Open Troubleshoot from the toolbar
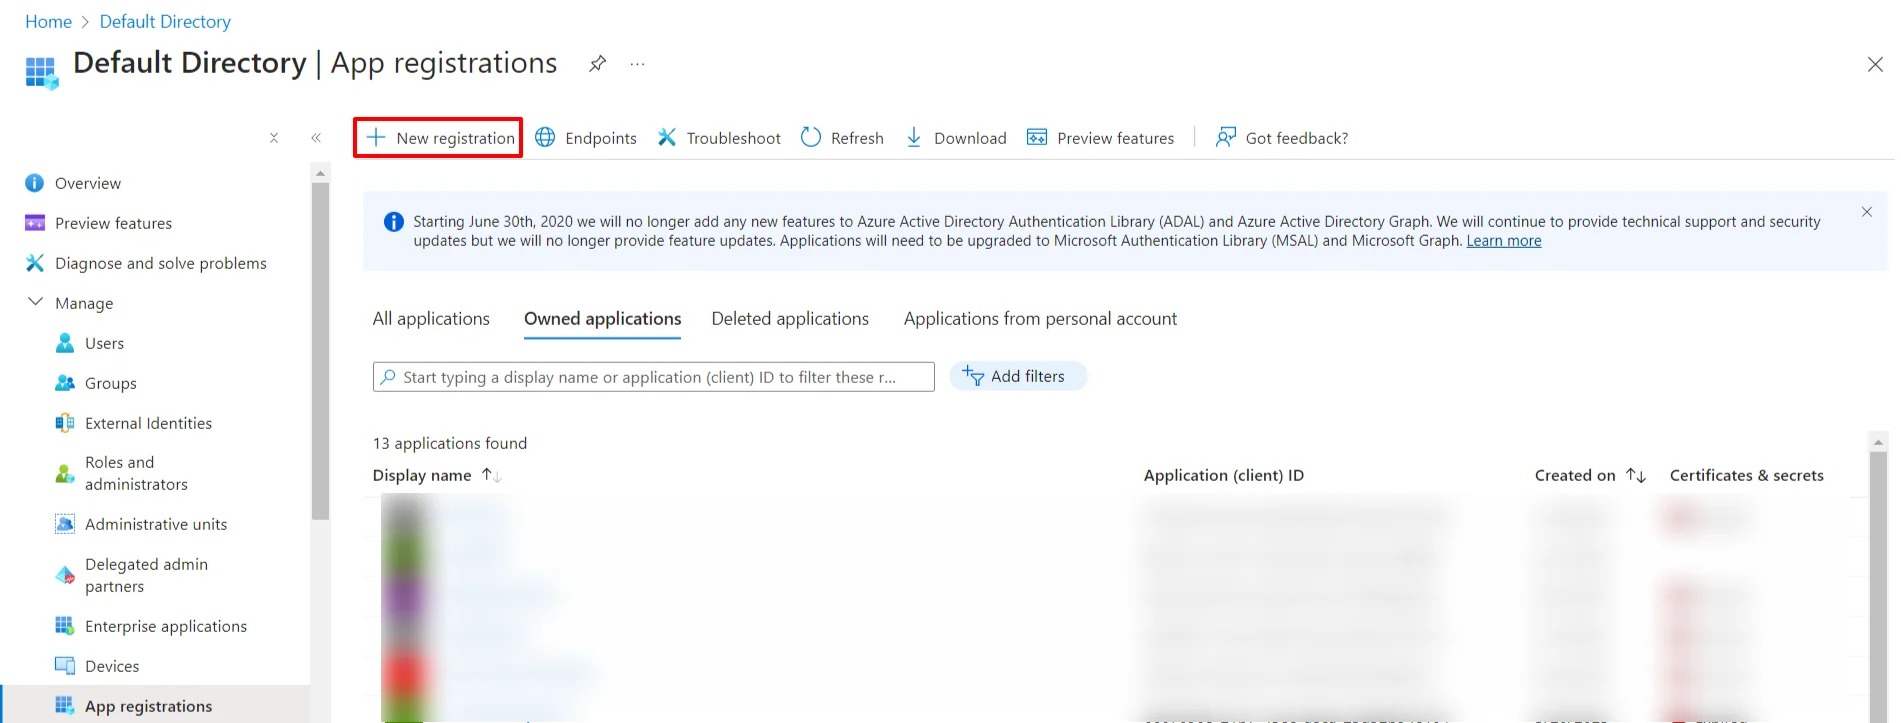The height and width of the screenshot is (723, 1901). coord(719,138)
